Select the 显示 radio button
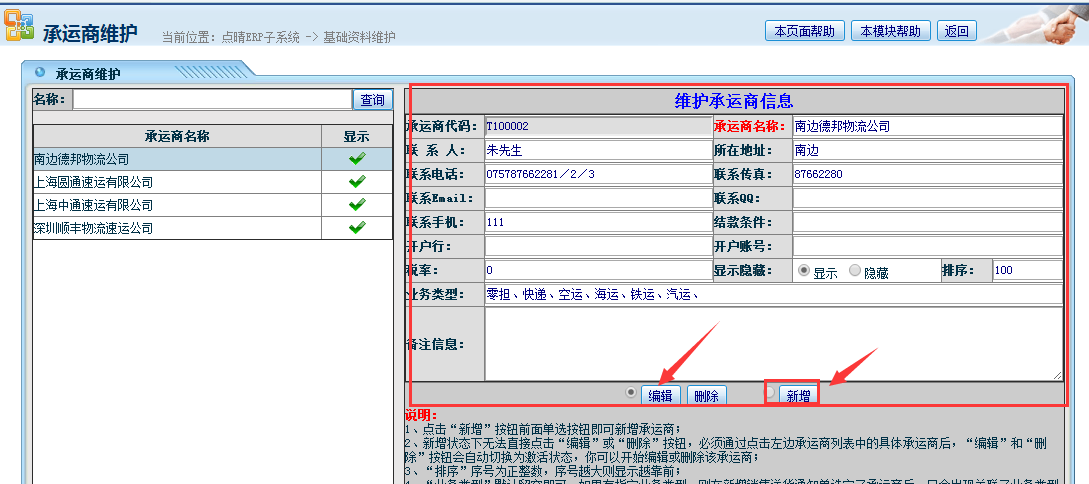The height and width of the screenshot is (484, 1089). (803, 271)
